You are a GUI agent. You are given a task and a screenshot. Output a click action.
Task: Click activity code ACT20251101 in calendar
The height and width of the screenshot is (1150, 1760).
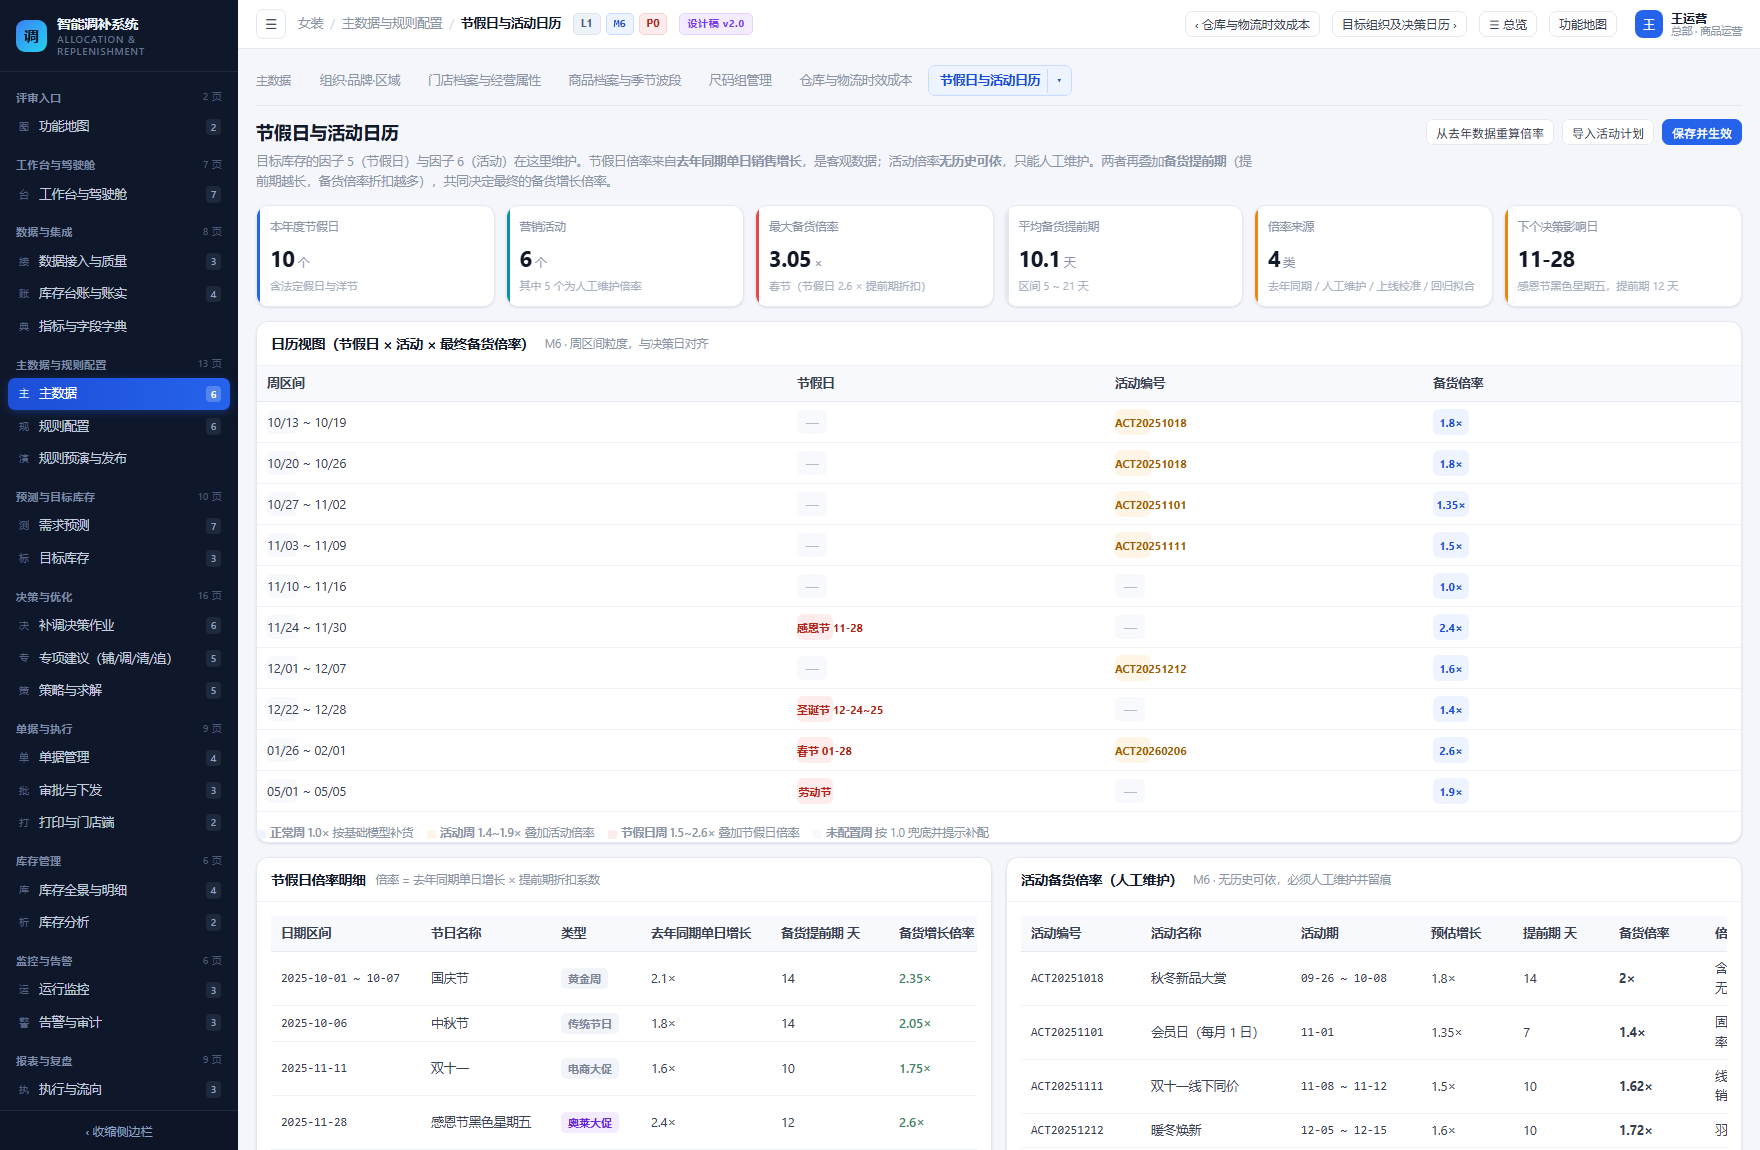click(x=1151, y=506)
